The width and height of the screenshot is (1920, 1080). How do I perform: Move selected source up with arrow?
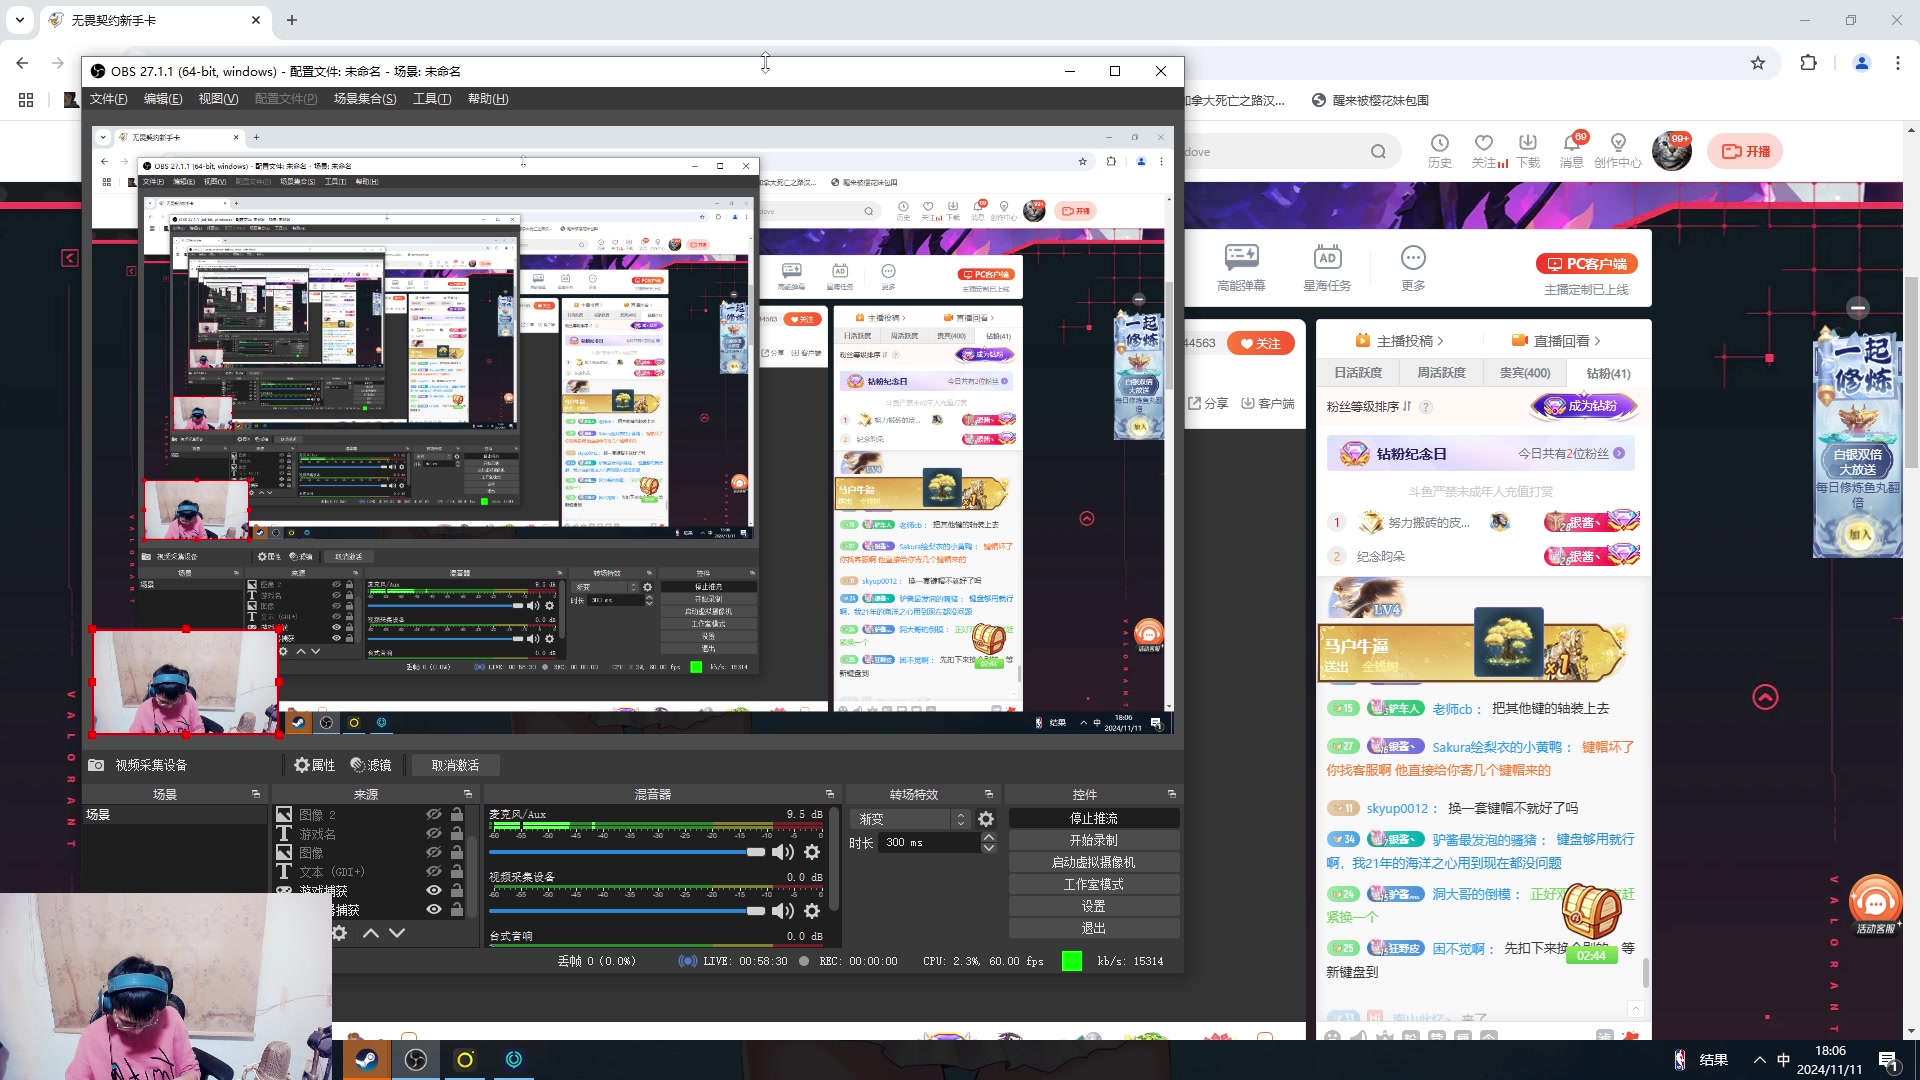pyautogui.click(x=370, y=933)
